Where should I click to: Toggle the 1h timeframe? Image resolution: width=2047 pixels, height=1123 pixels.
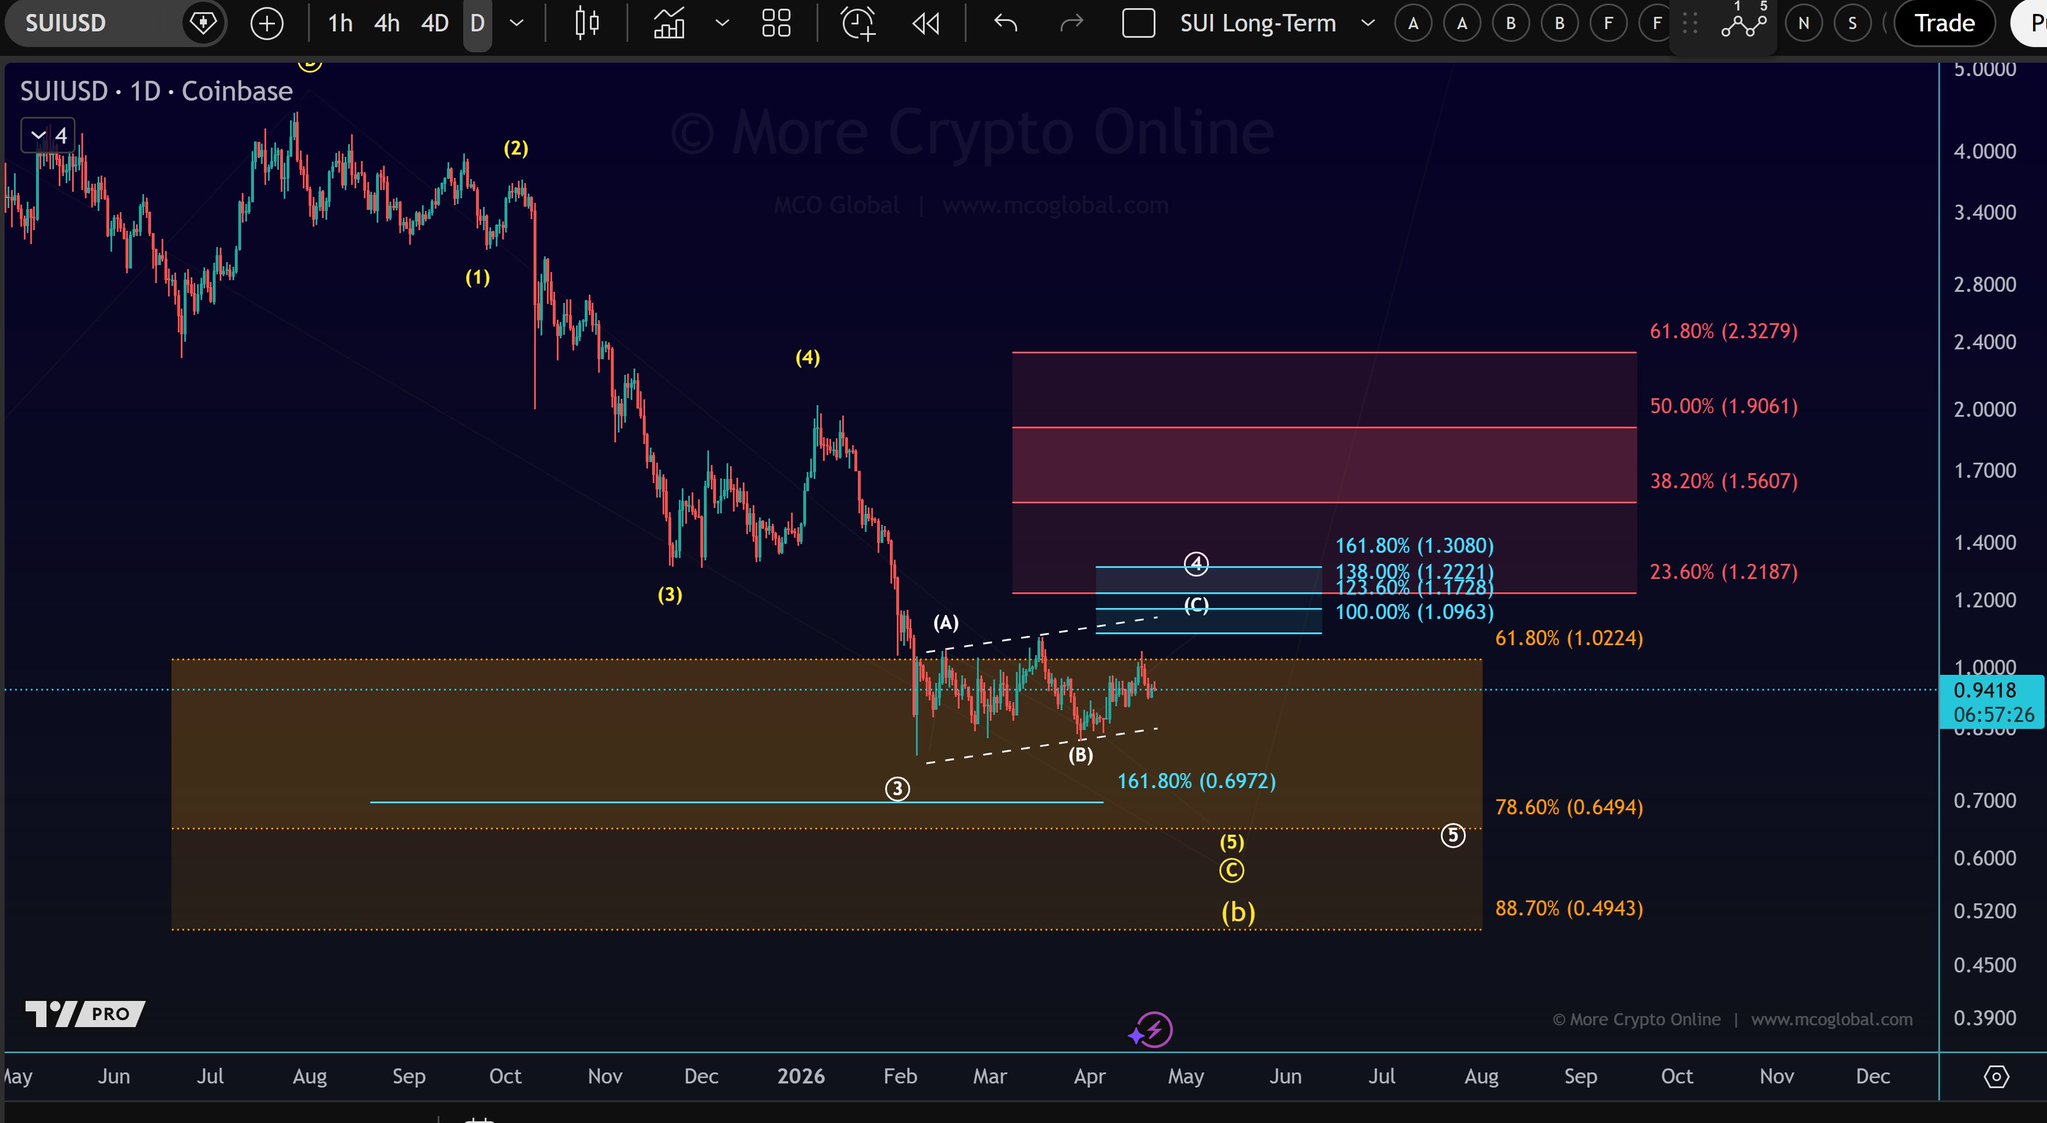click(340, 23)
